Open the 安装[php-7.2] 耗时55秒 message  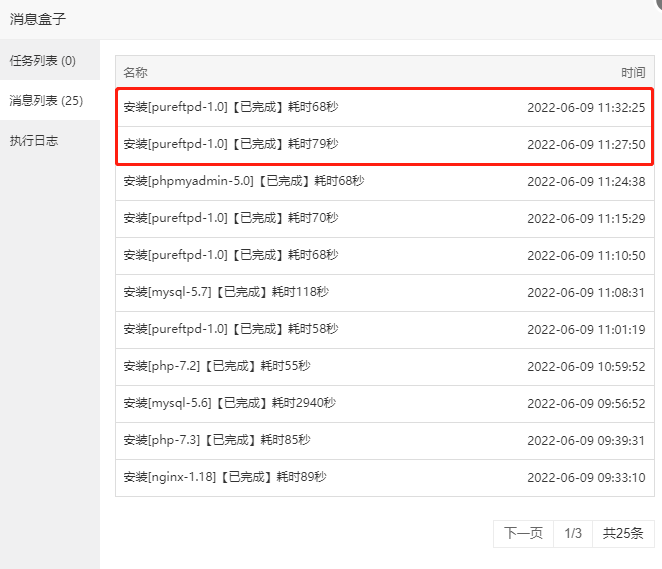click(x=385, y=366)
